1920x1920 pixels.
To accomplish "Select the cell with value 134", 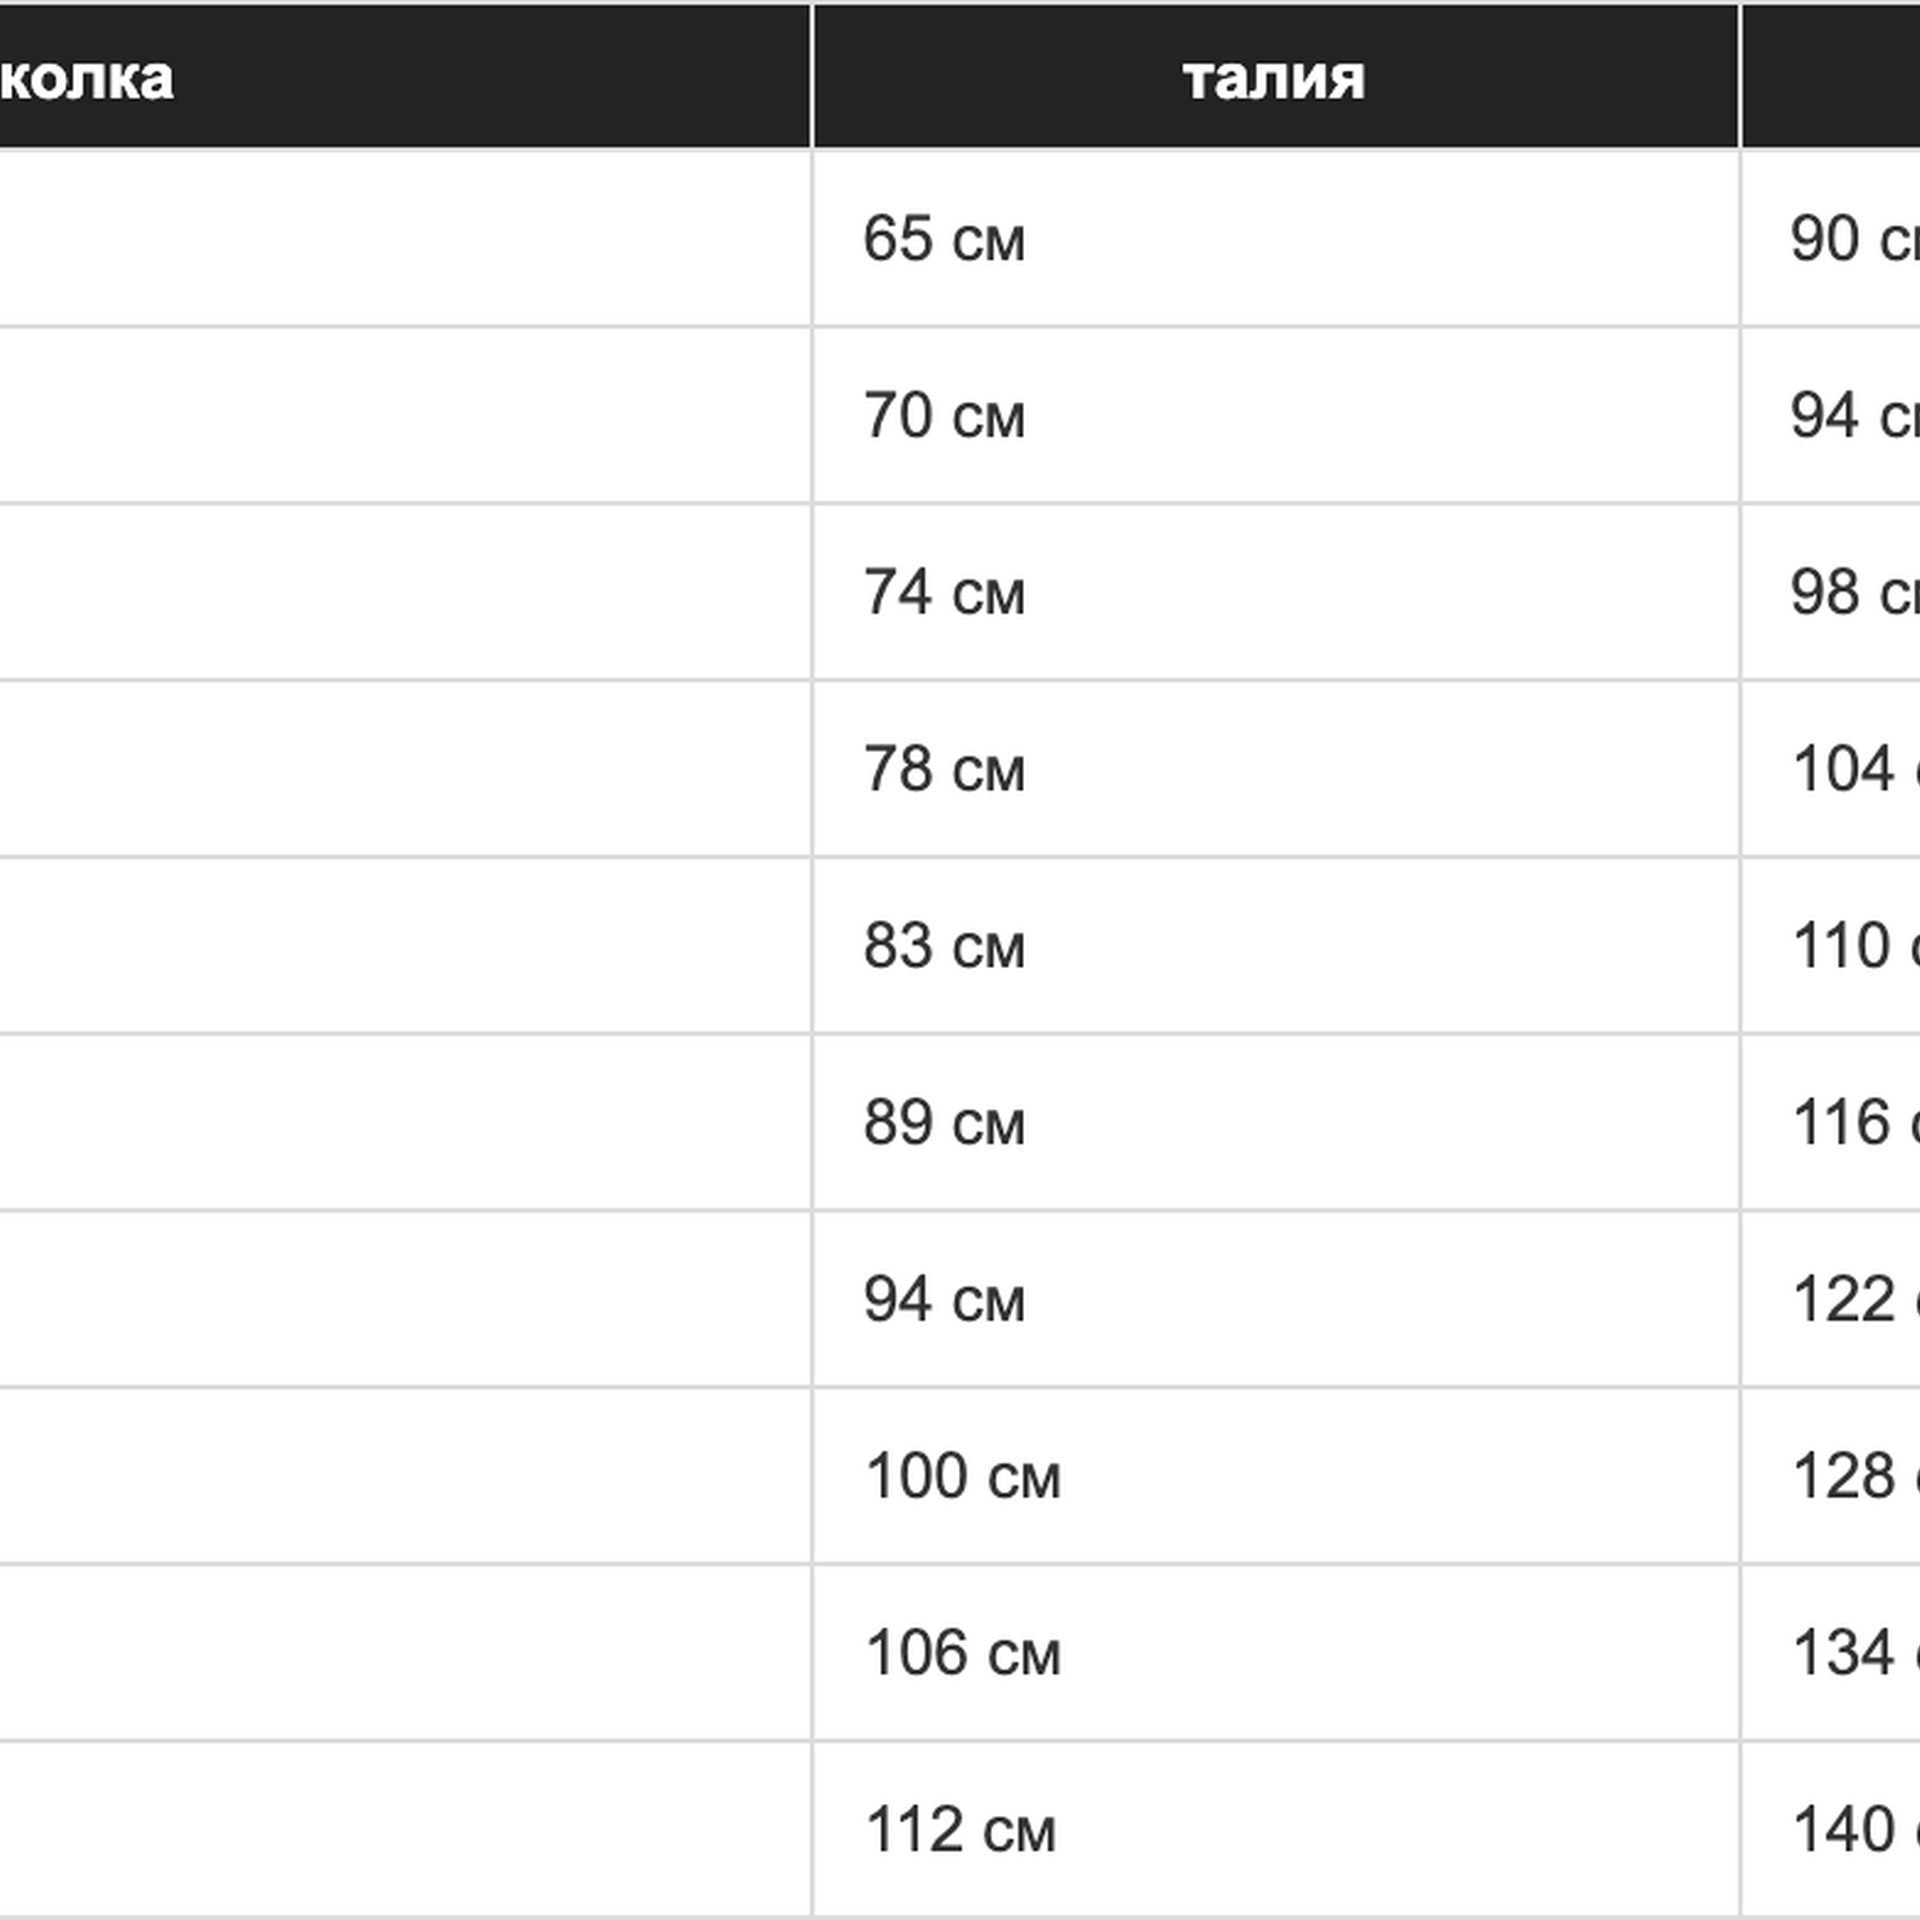I will (x=1850, y=1652).
